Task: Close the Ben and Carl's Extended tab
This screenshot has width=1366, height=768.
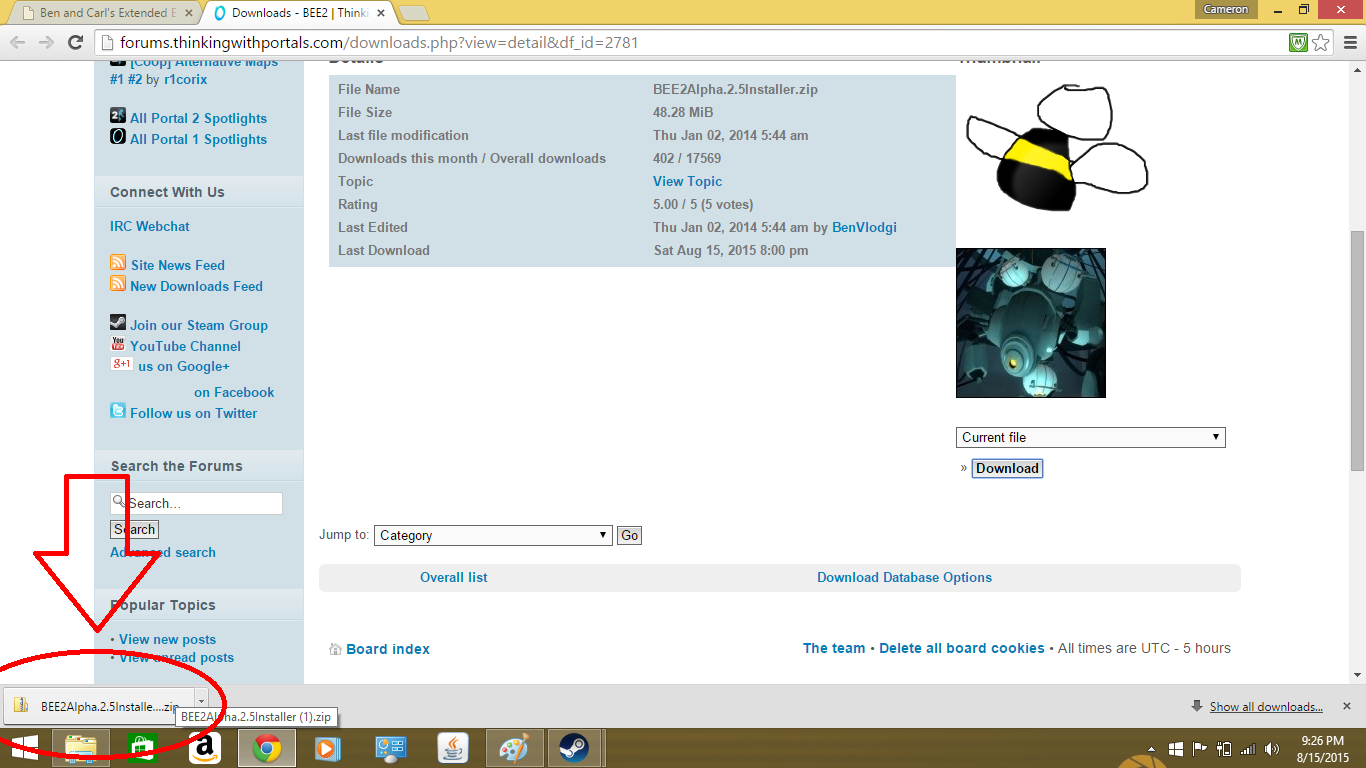Action: (189, 13)
